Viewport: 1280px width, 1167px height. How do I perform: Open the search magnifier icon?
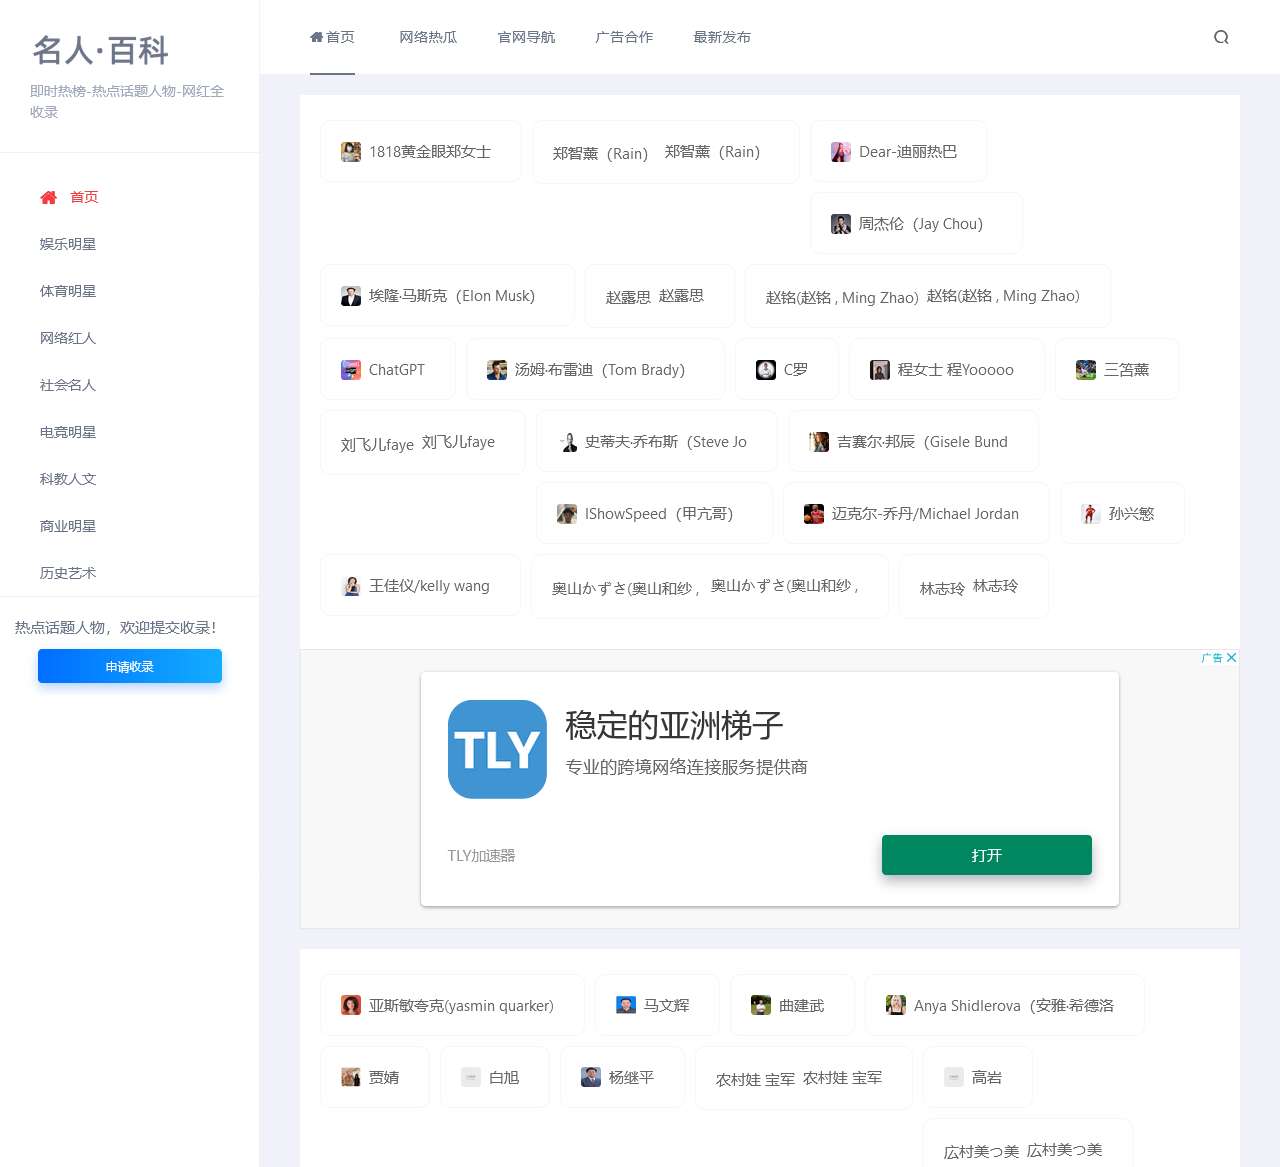[x=1221, y=37]
